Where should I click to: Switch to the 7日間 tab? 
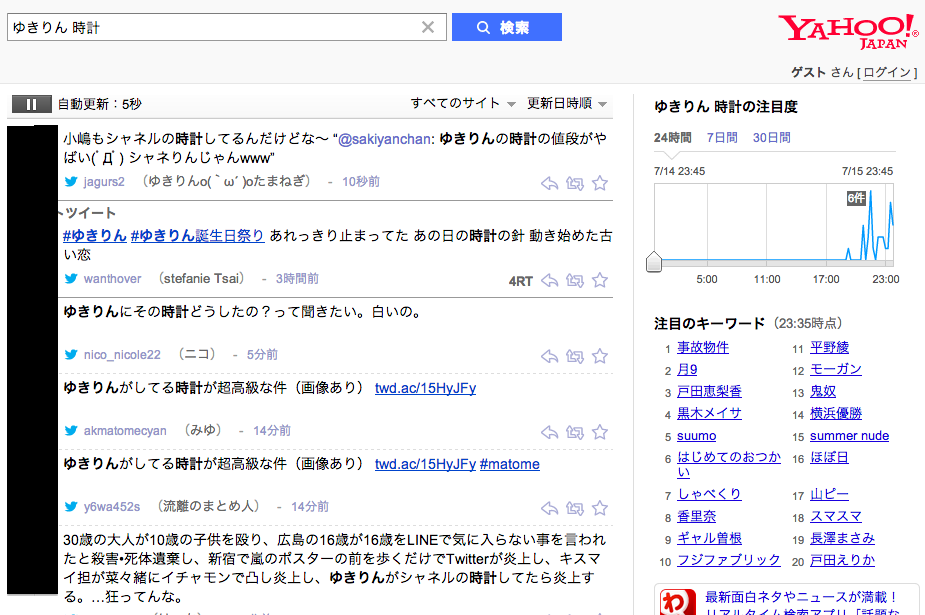[x=721, y=138]
